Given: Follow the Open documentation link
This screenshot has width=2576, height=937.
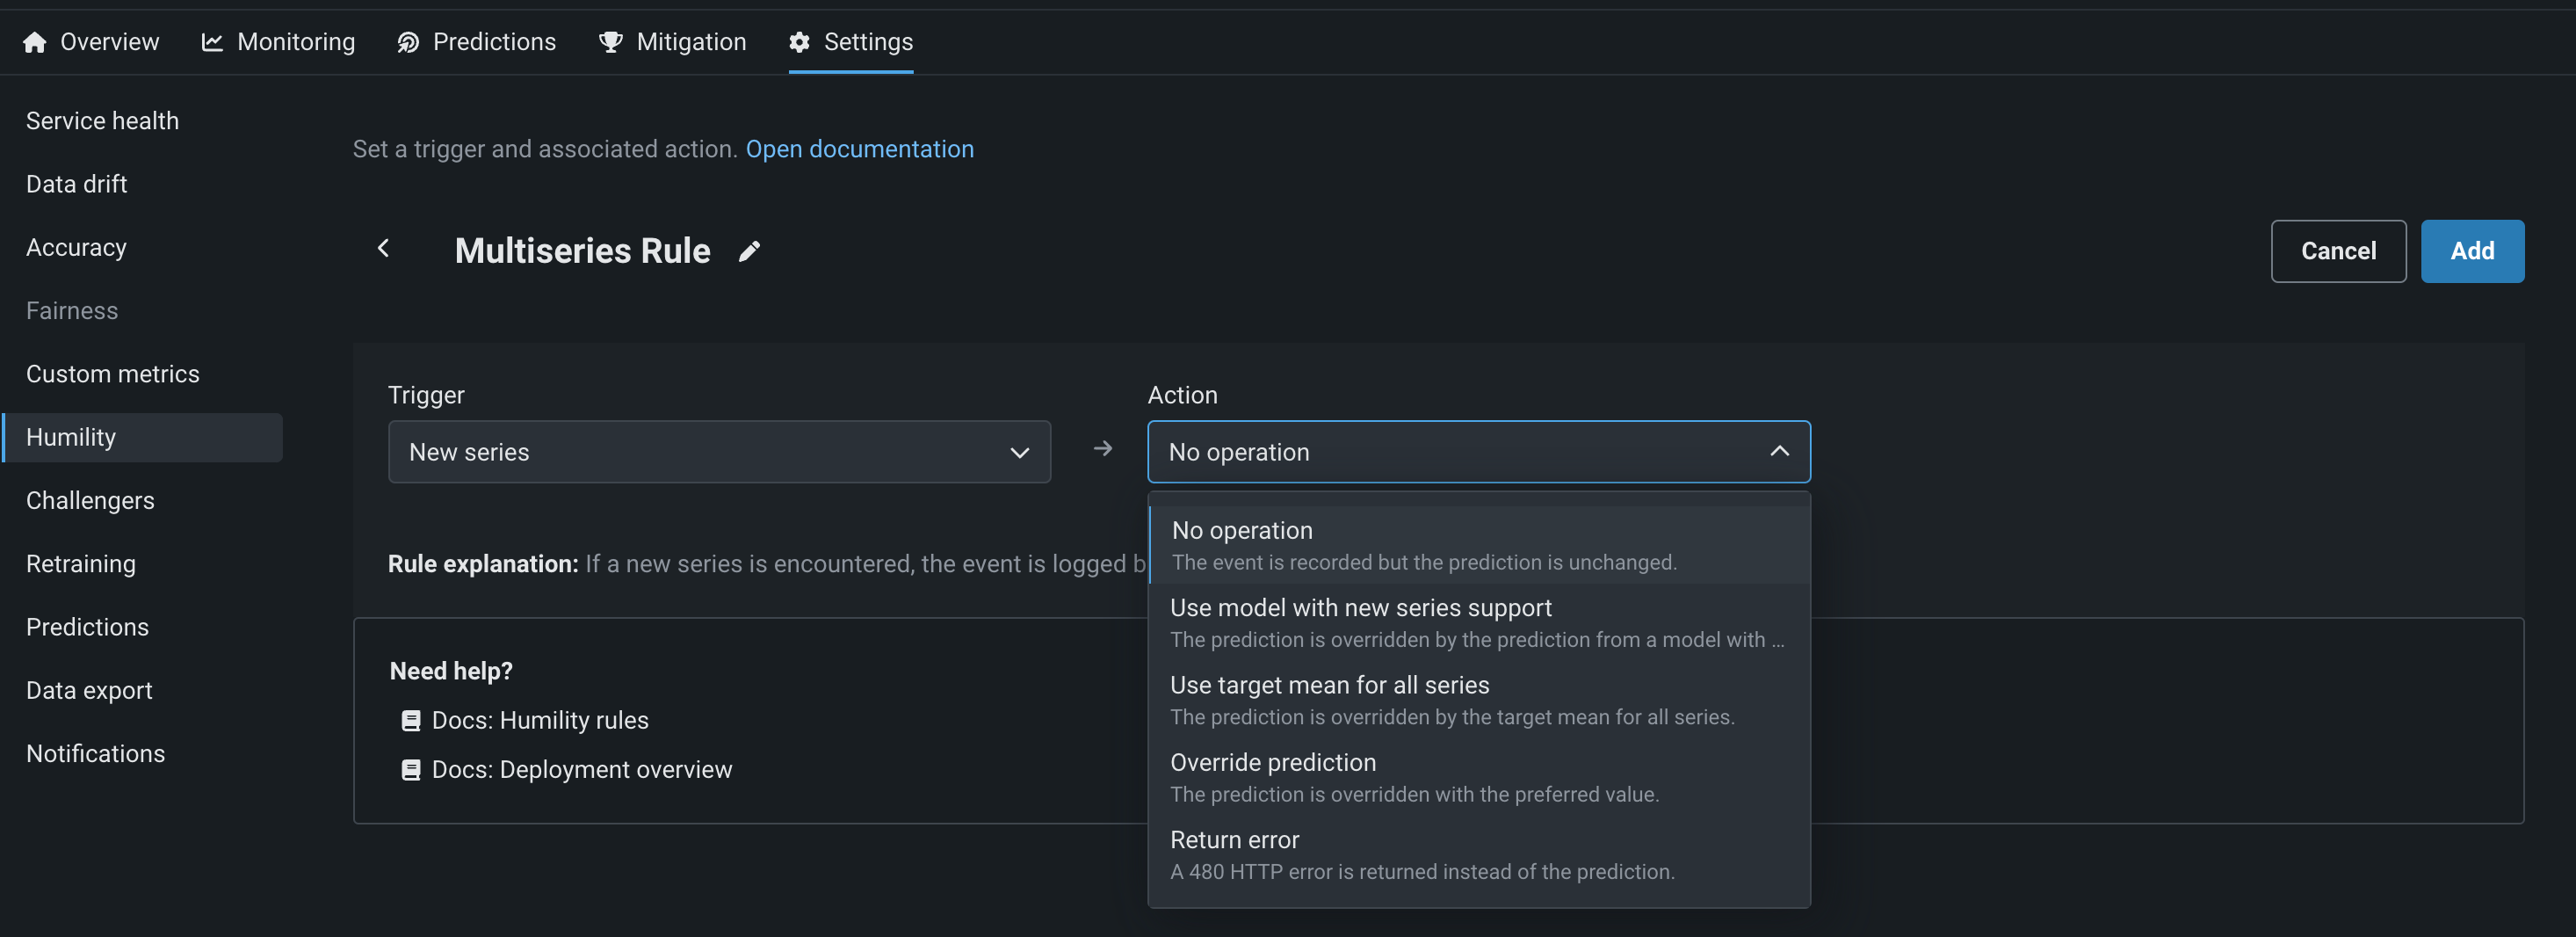Looking at the screenshot, I should point(859,149).
